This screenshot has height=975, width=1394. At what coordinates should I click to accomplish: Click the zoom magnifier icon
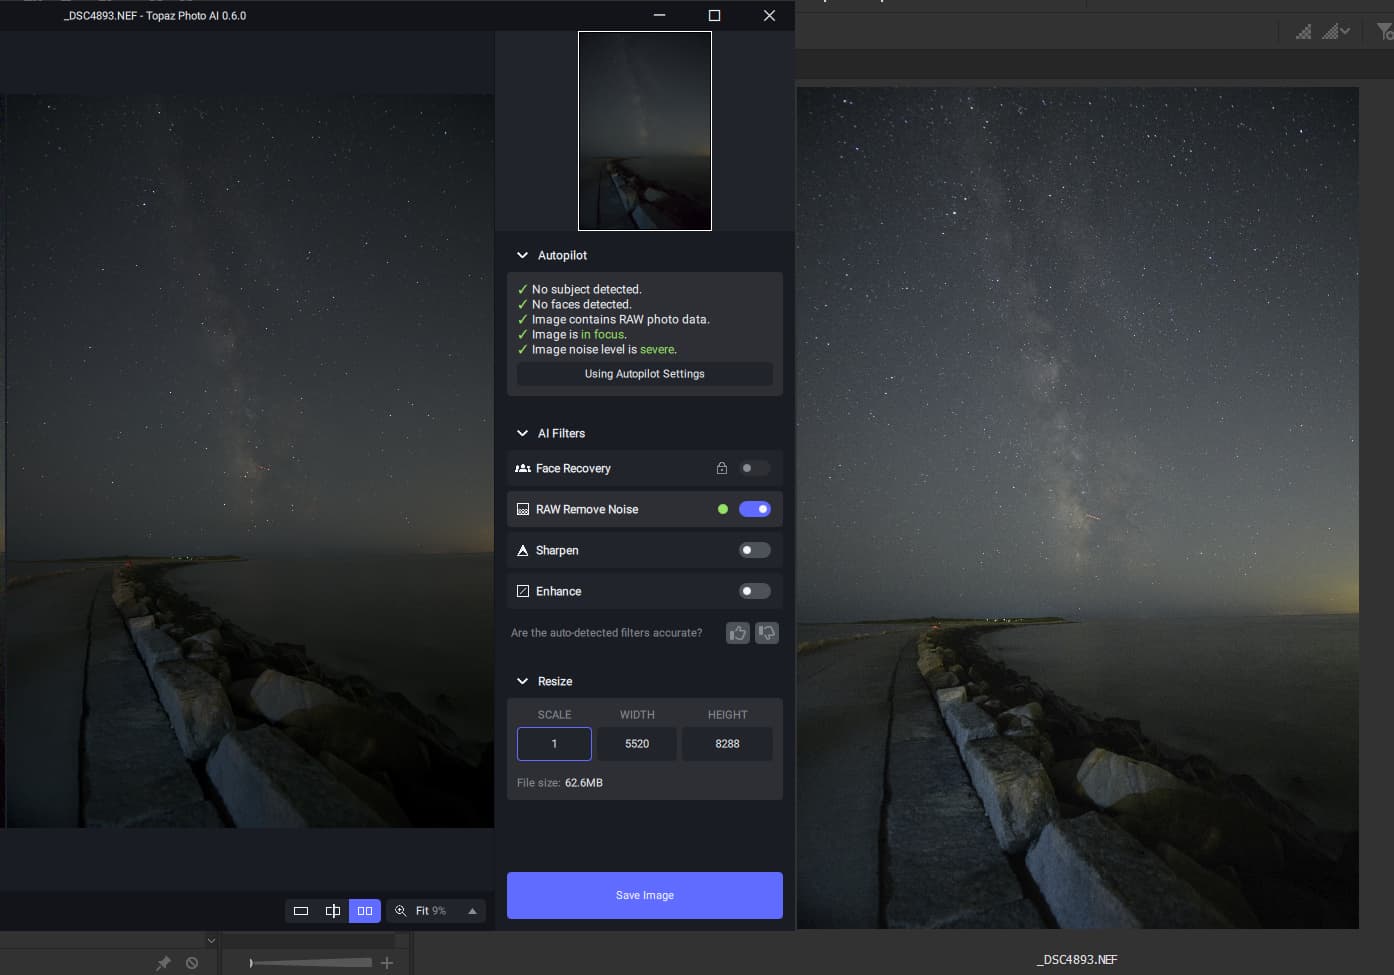(x=401, y=911)
